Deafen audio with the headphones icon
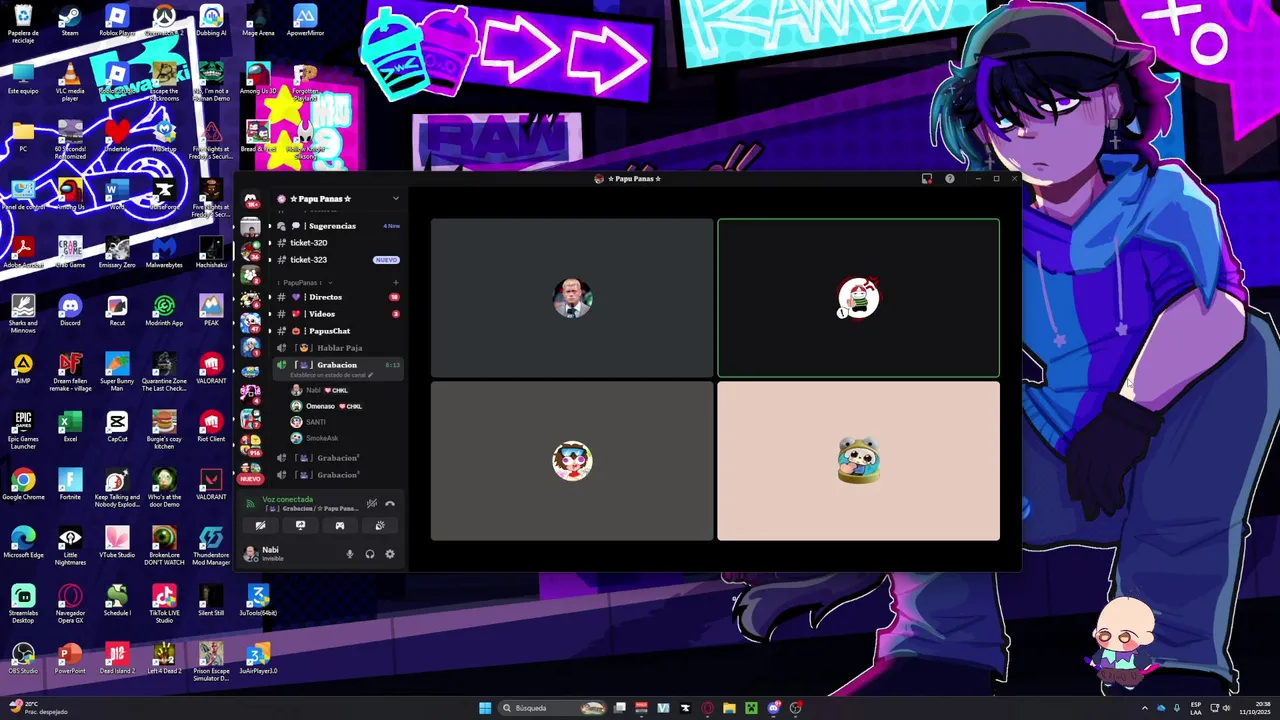Screen dimensions: 1280x720 point(370,554)
